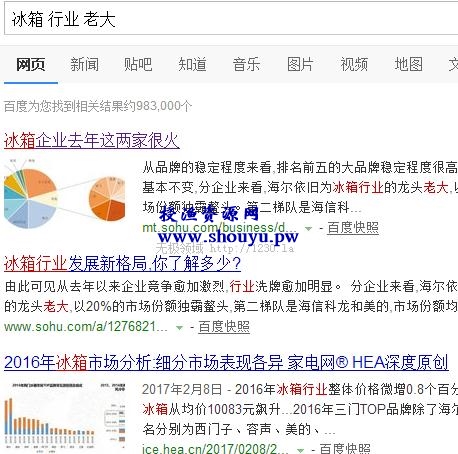Open result 冰箱行业发展新格局,你了解多少?

(x=122, y=263)
